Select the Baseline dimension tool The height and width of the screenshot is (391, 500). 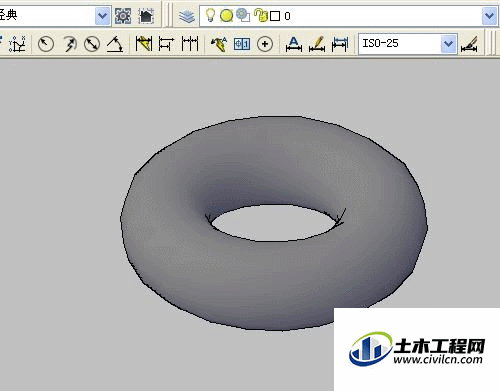[166, 44]
